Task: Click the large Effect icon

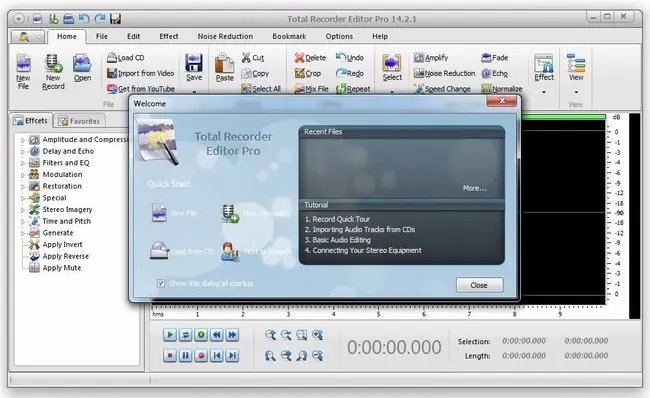Action: pos(544,67)
